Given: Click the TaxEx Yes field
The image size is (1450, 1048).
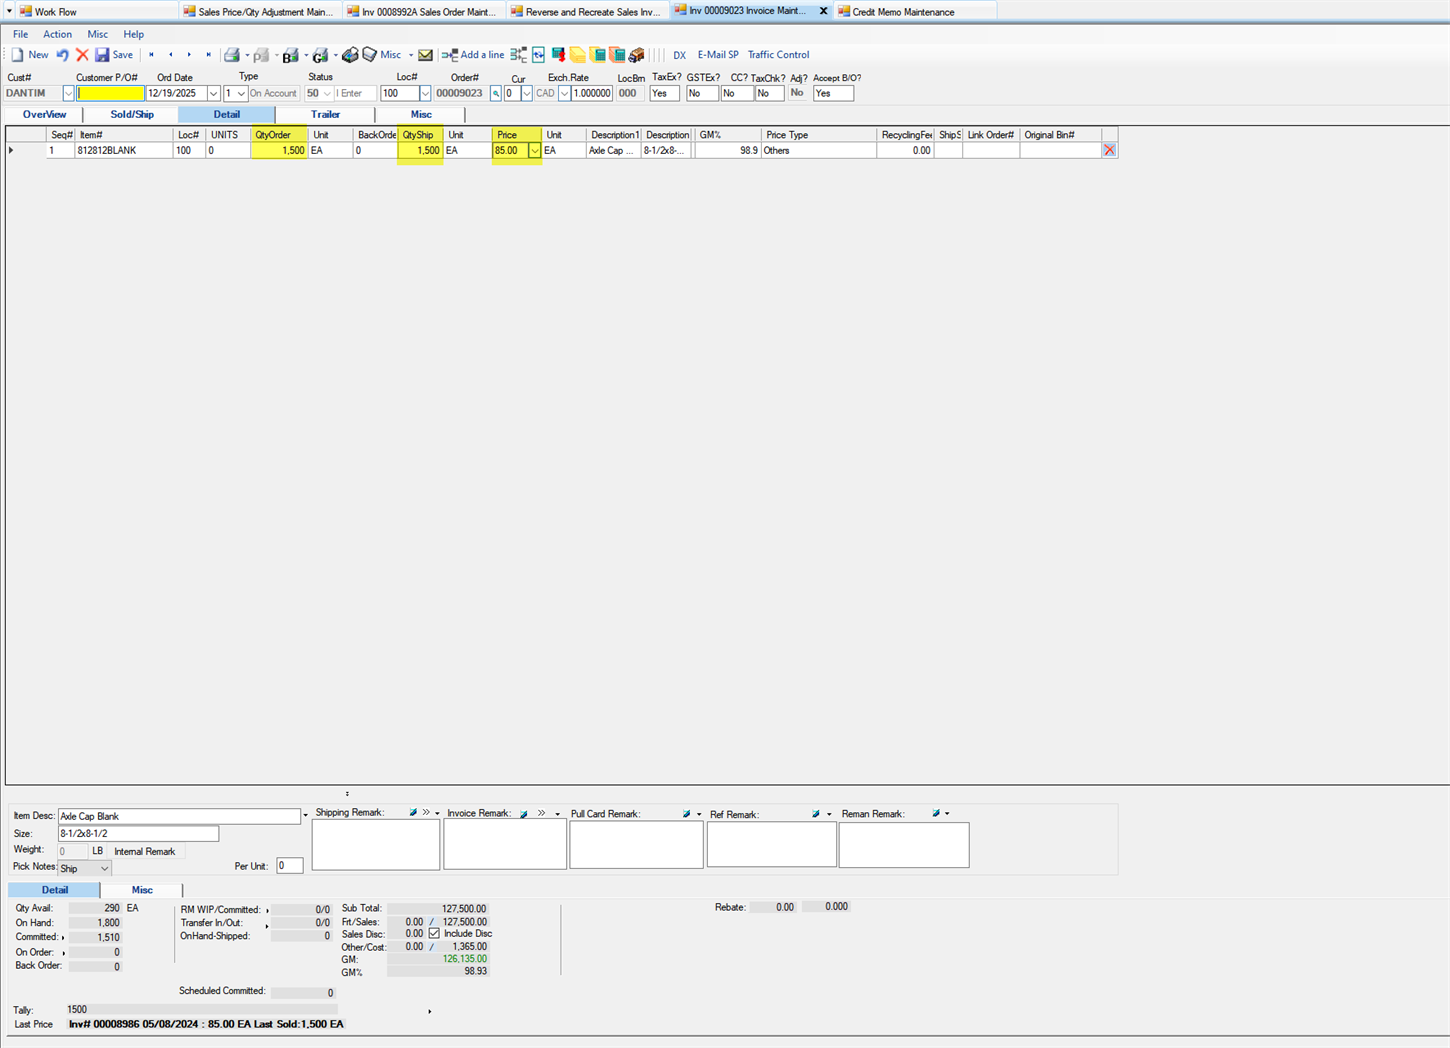Looking at the screenshot, I should [663, 93].
